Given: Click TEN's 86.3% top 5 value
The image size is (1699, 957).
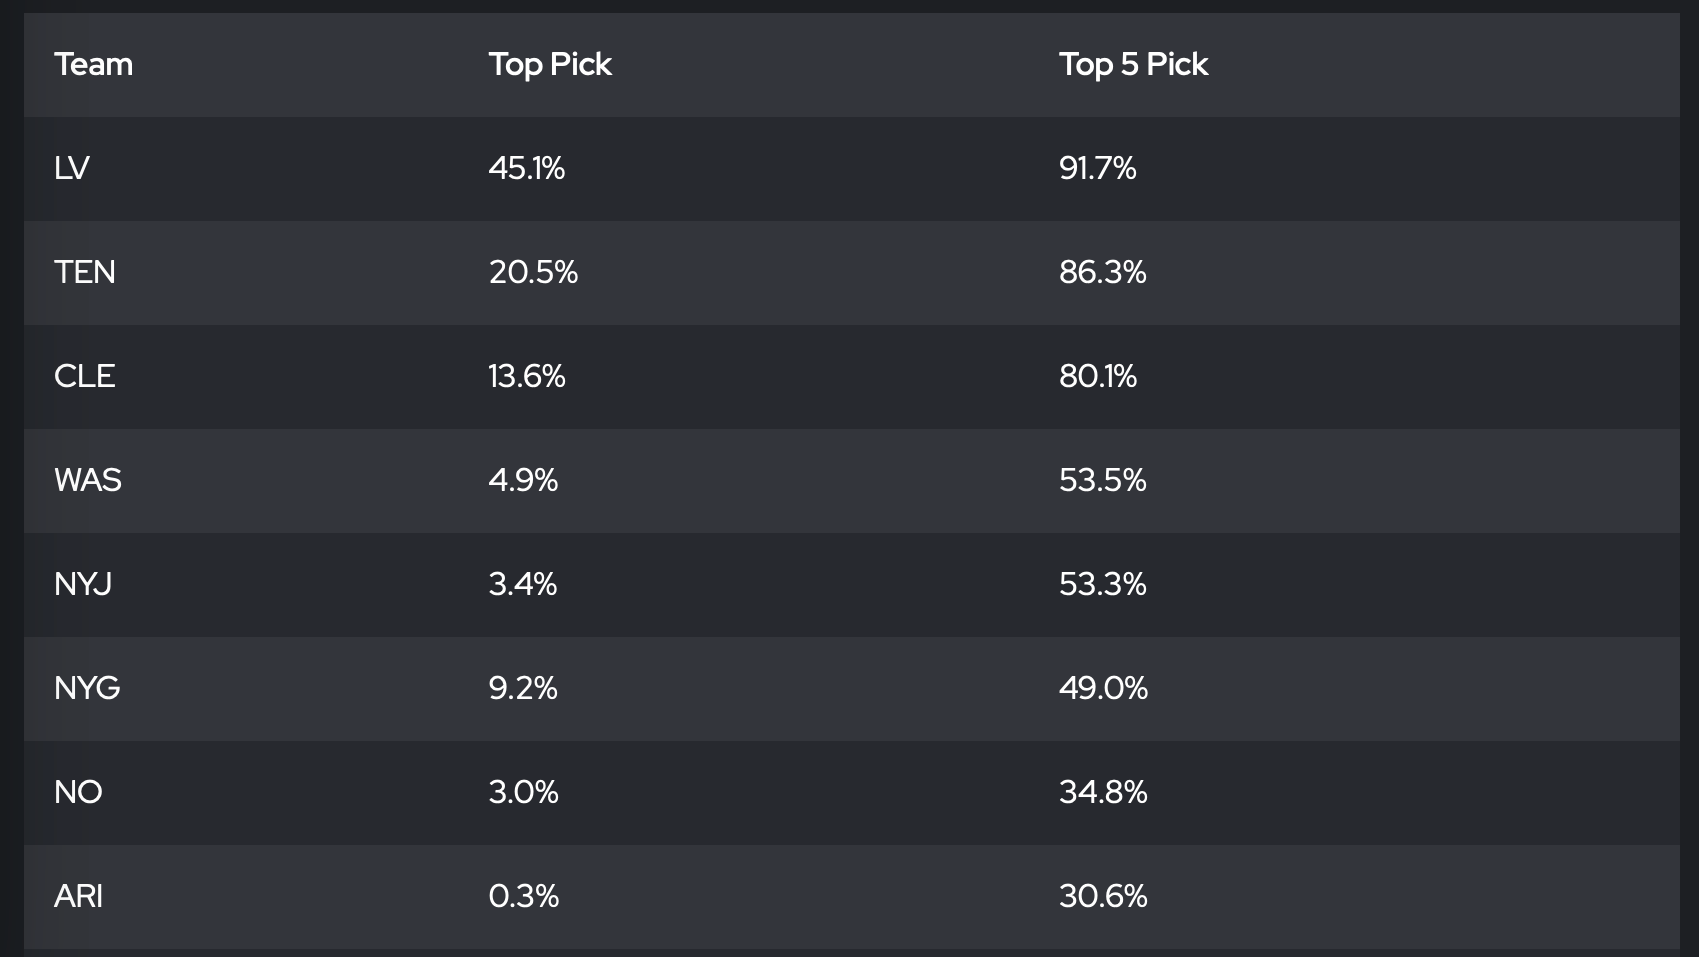Looking at the screenshot, I should coord(1102,272).
